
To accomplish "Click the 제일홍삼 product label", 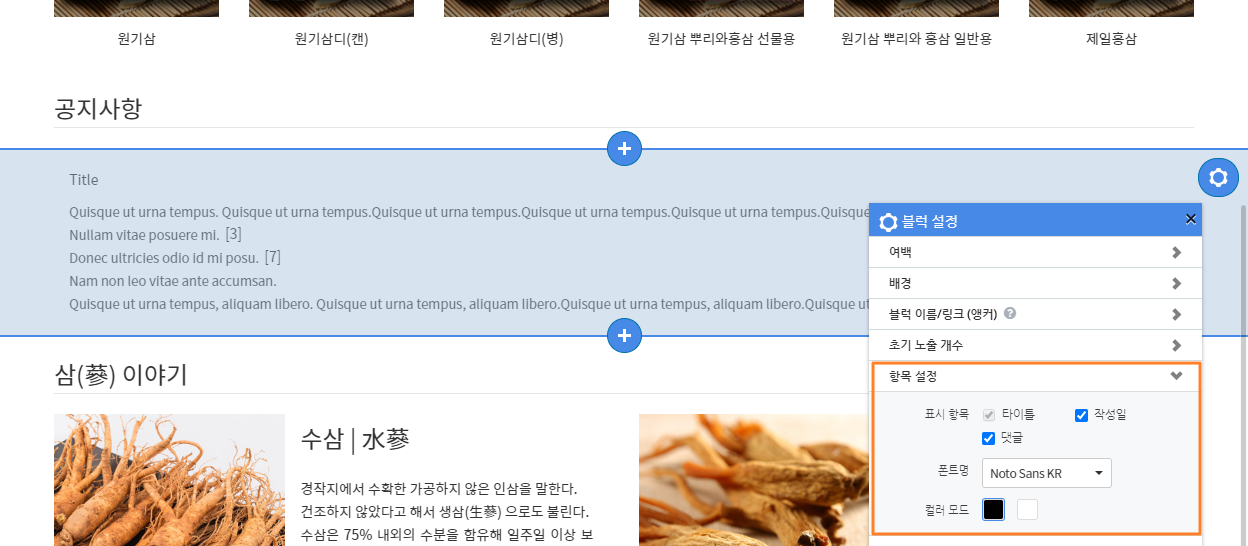I will tap(1111, 40).
